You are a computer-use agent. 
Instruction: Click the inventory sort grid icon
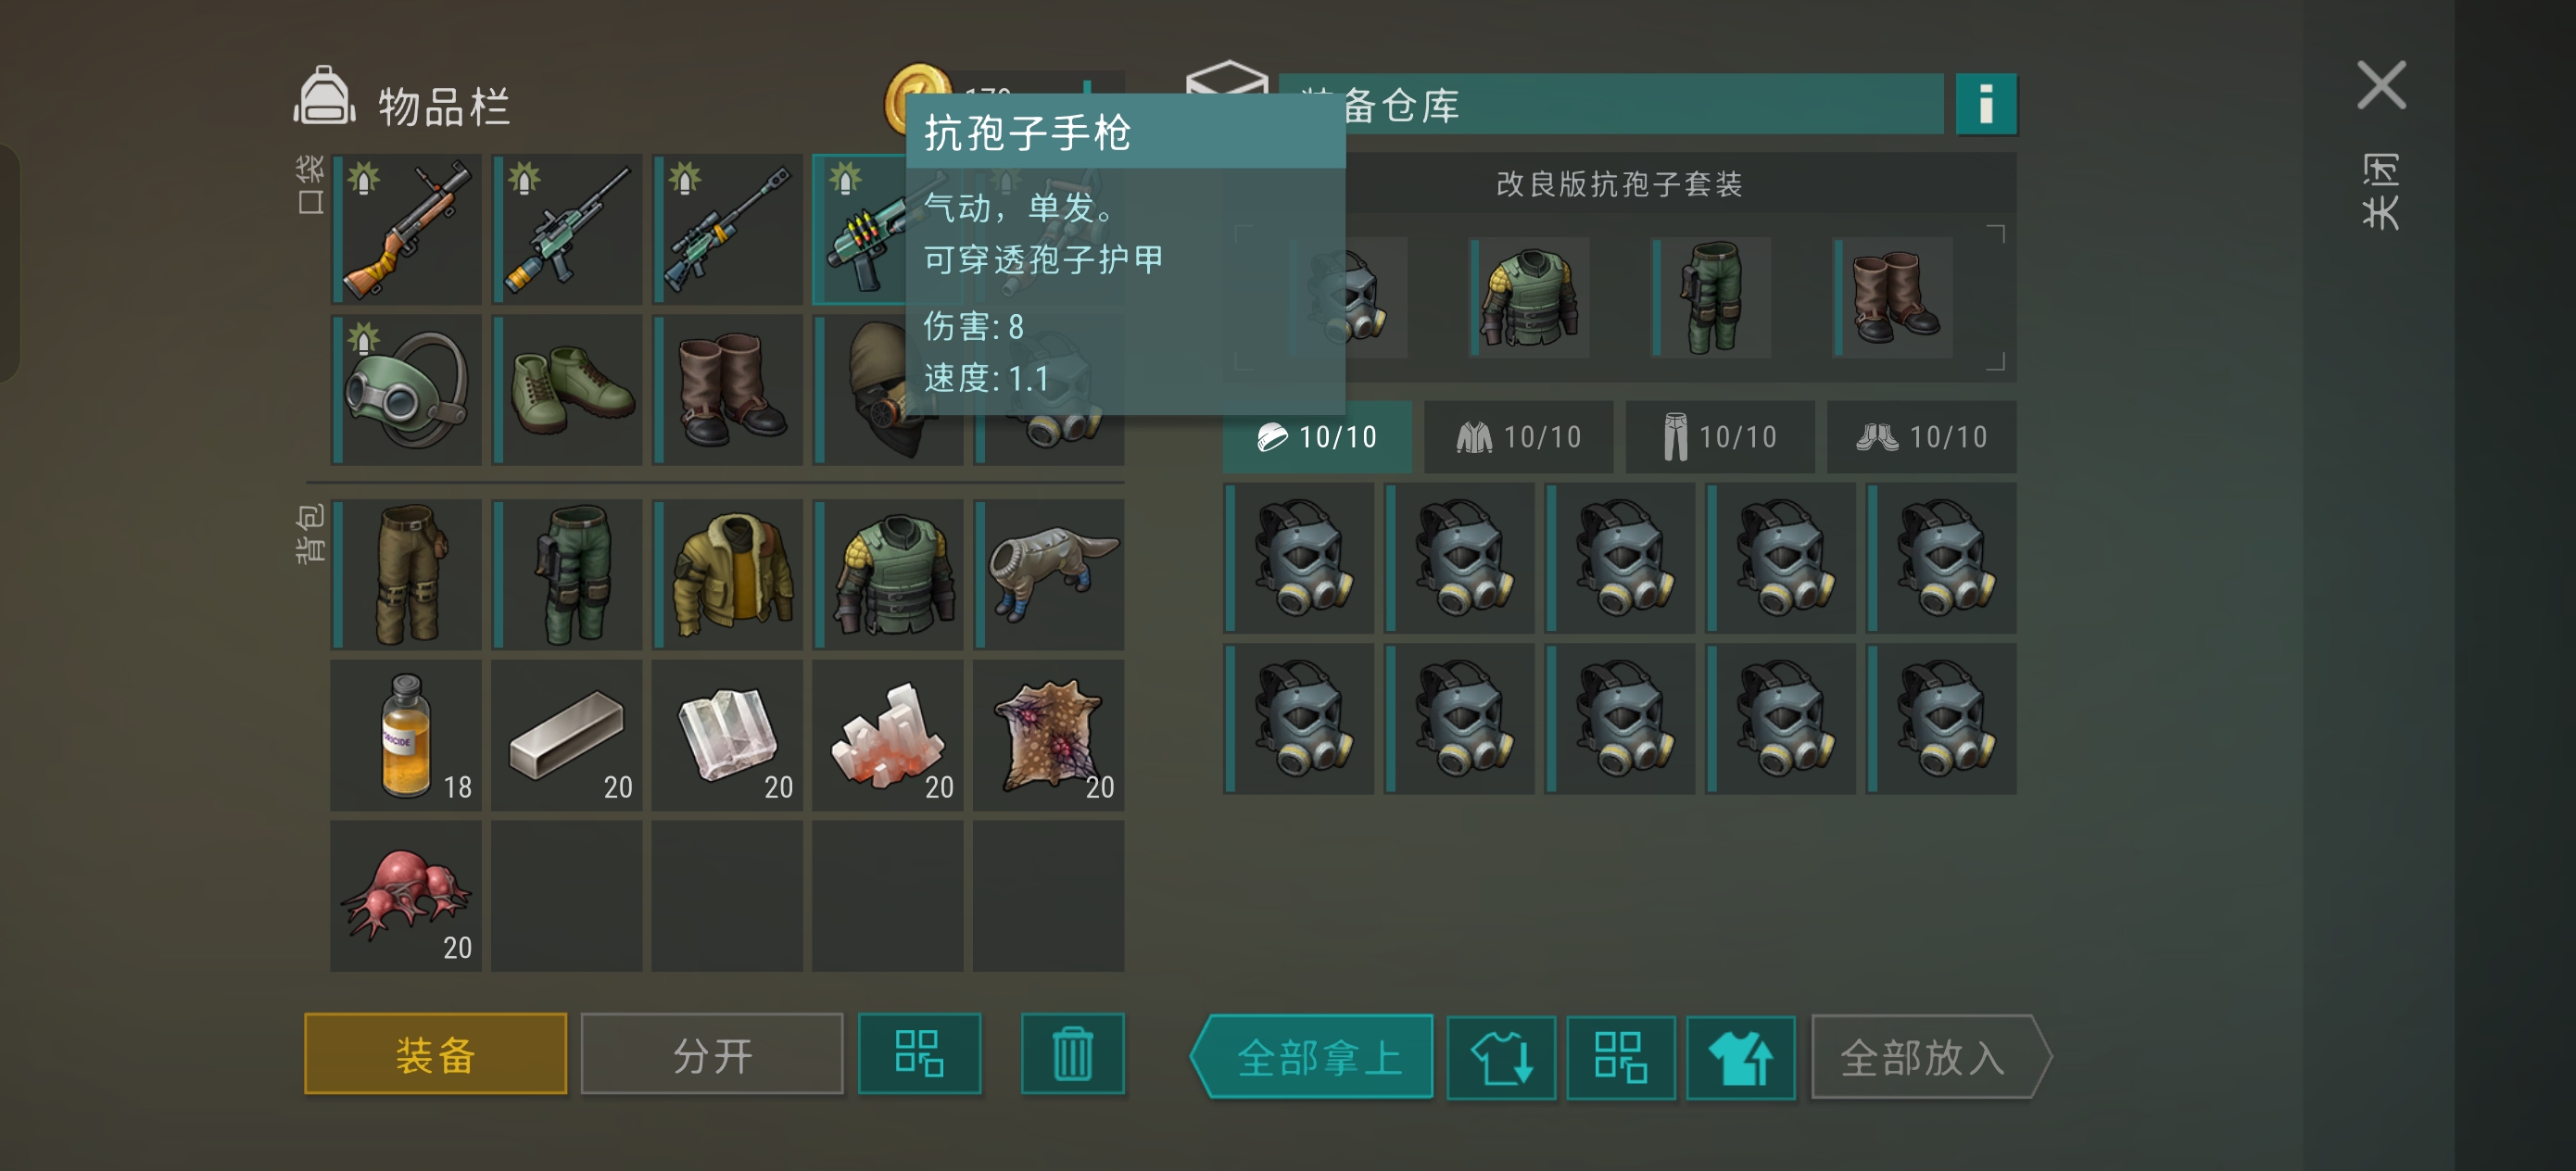pyautogui.click(x=919, y=1053)
